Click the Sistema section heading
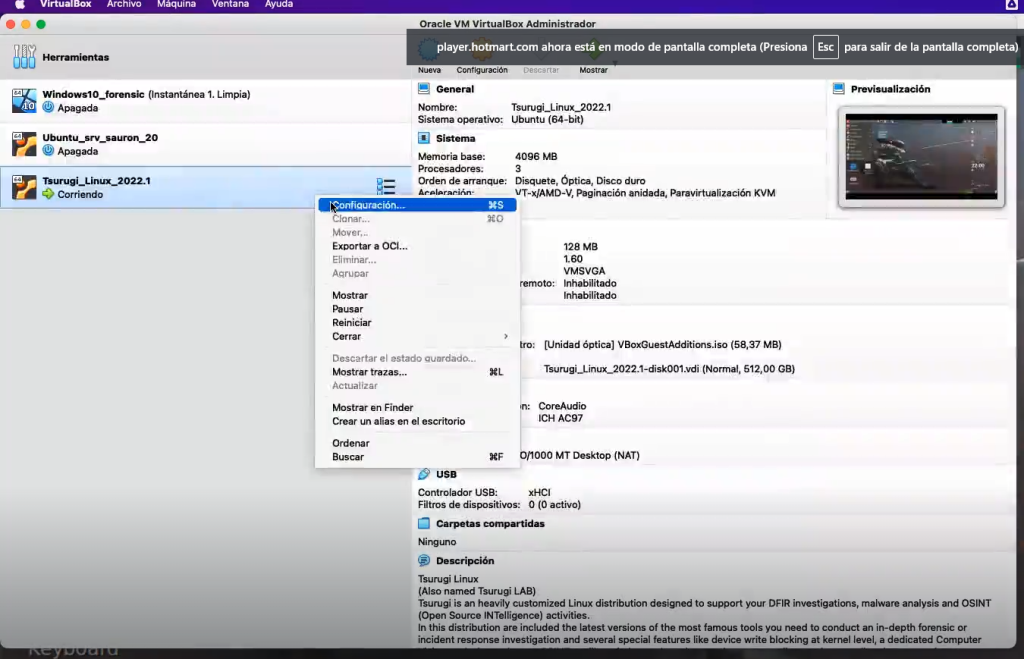The height and width of the screenshot is (659, 1024). coord(456,138)
